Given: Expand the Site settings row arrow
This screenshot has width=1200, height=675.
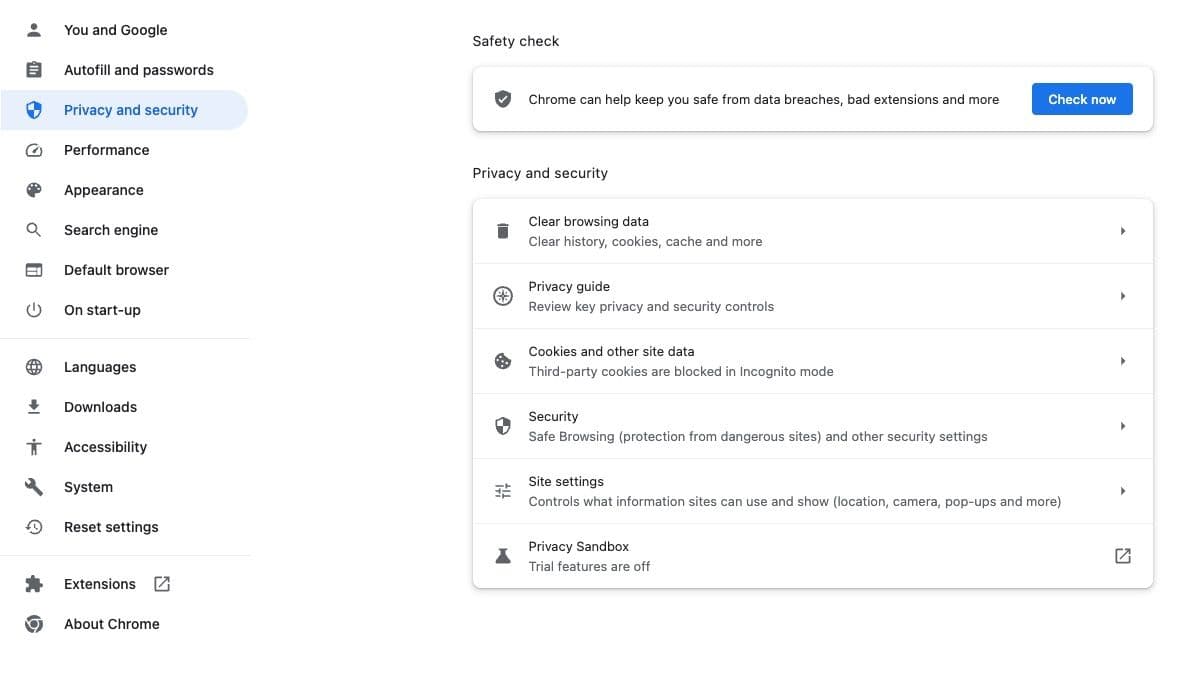Looking at the screenshot, I should click(x=1123, y=491).
